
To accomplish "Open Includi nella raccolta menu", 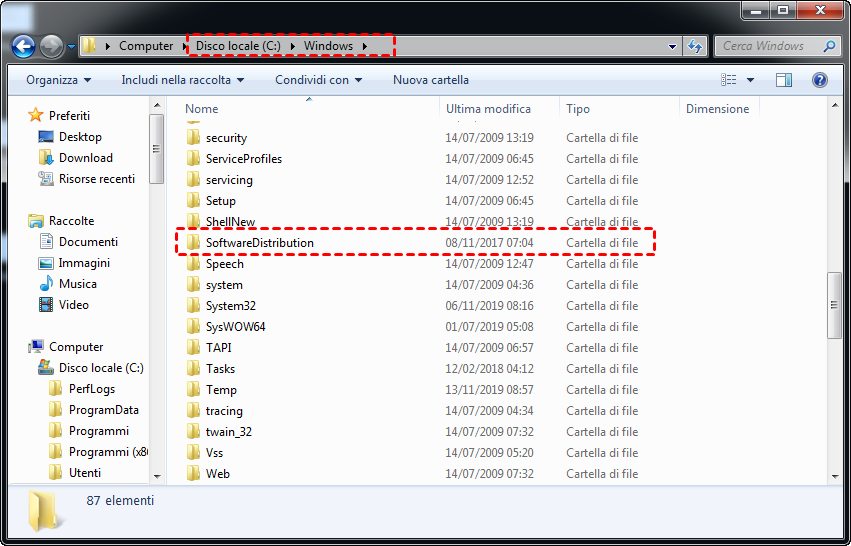I will [182, 80].
